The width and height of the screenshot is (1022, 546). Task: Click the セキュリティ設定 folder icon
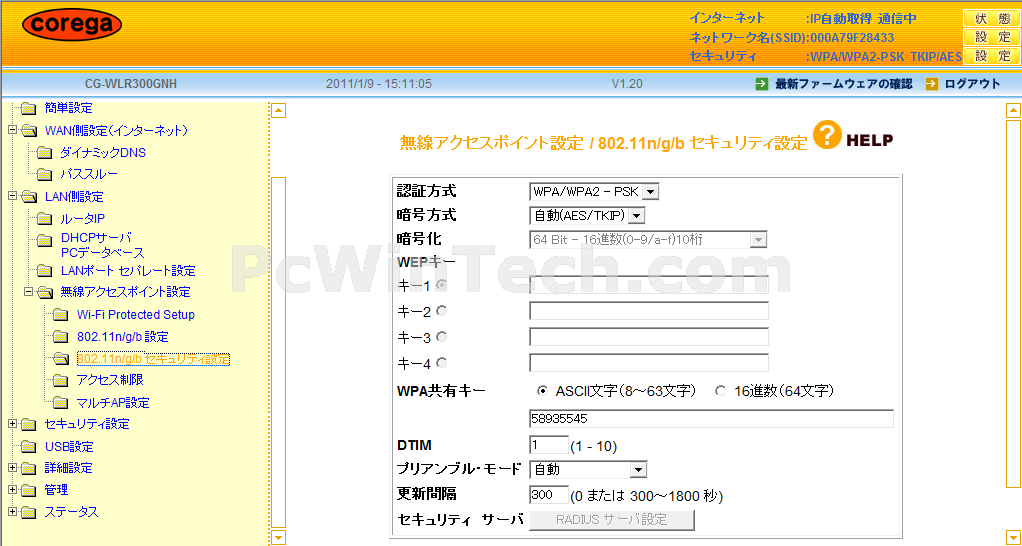tap(28, 424)
